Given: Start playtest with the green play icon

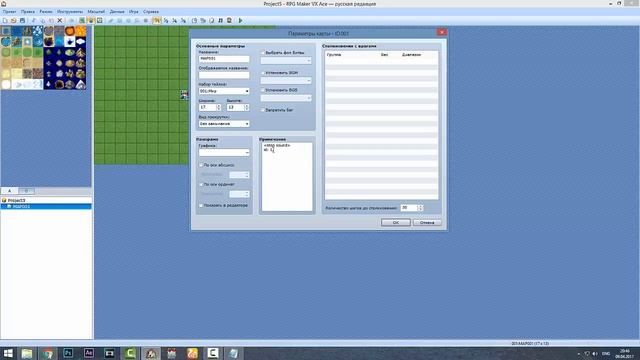Looking at the screenshot, I should pyautogui.click(x=240, y=20).
